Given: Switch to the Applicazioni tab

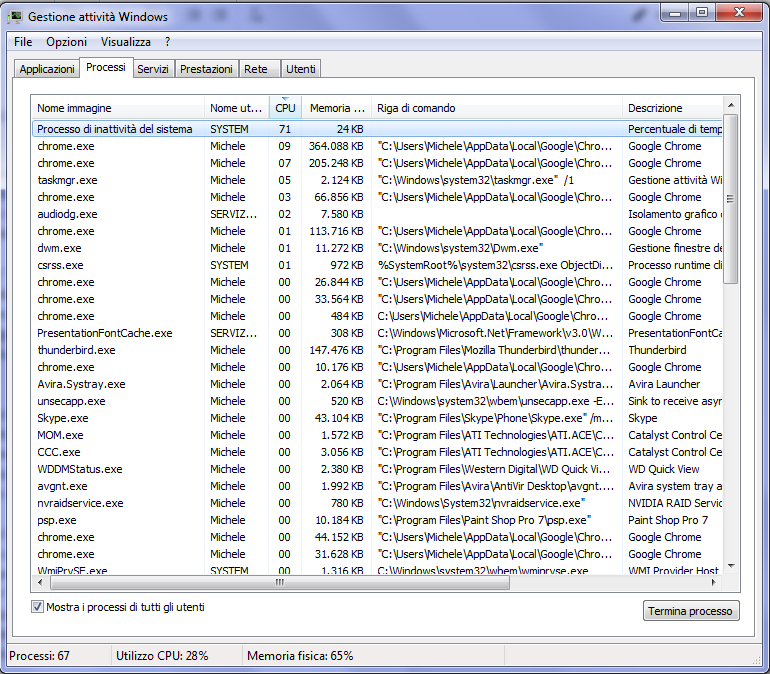Looking at the screenshot, I should [x=47, y=69].
